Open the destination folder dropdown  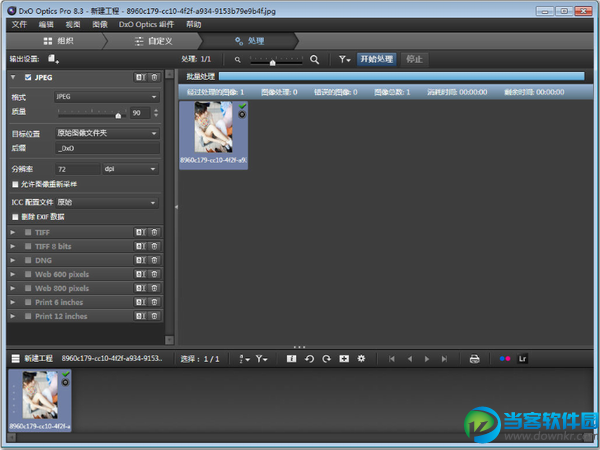click(x=107, y=132)
